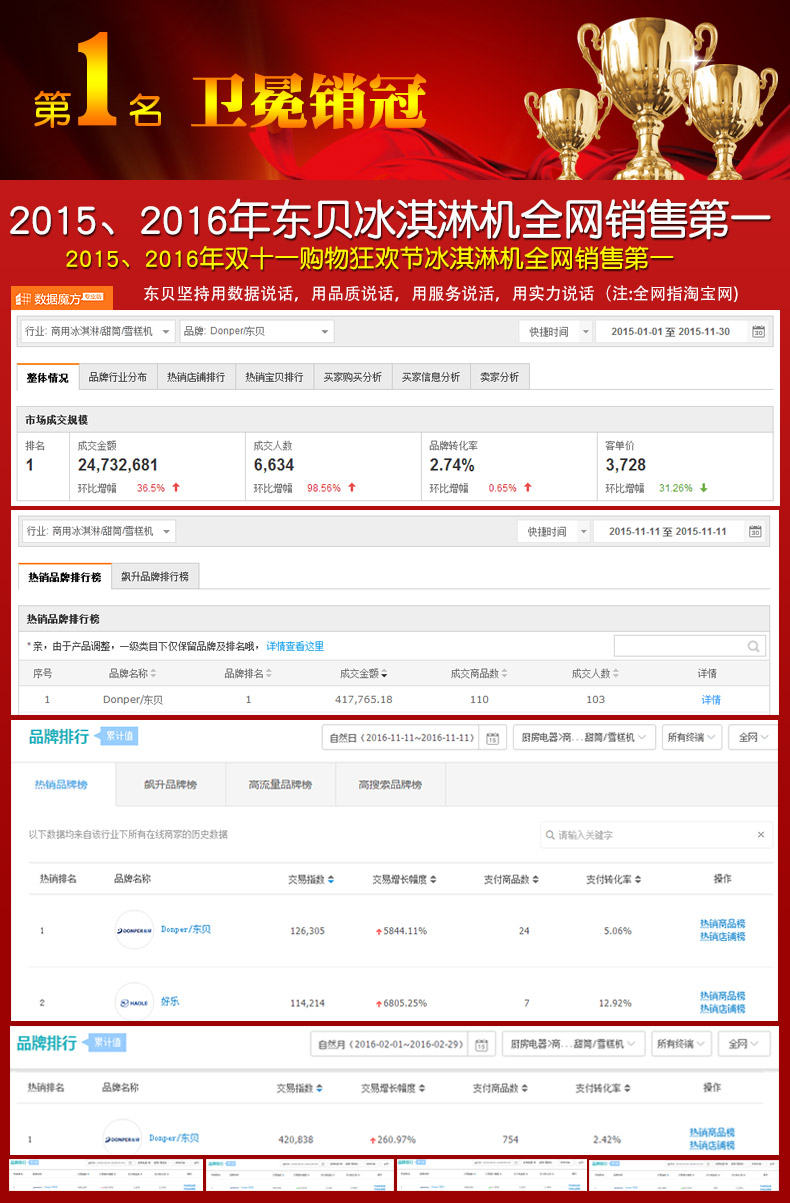The height and width of the screenshot is (1203, 790).
Task: Expand 行业 dropdown next to 品牌 selector
Action: (97, 331)
